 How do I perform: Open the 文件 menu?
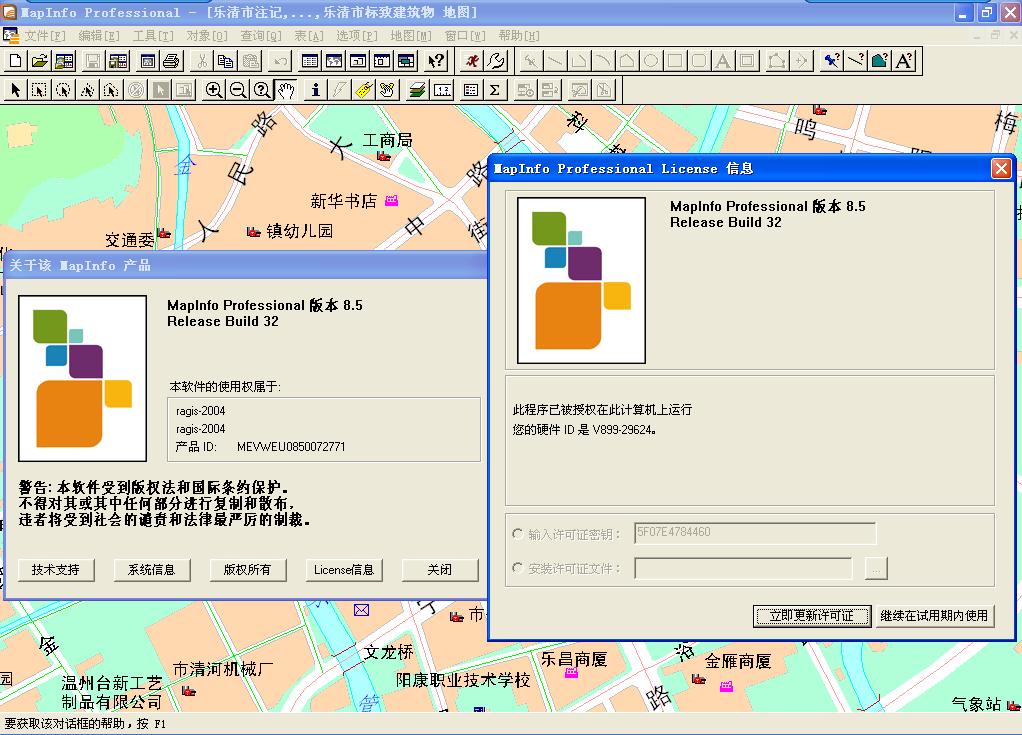(x=45, y=36)
